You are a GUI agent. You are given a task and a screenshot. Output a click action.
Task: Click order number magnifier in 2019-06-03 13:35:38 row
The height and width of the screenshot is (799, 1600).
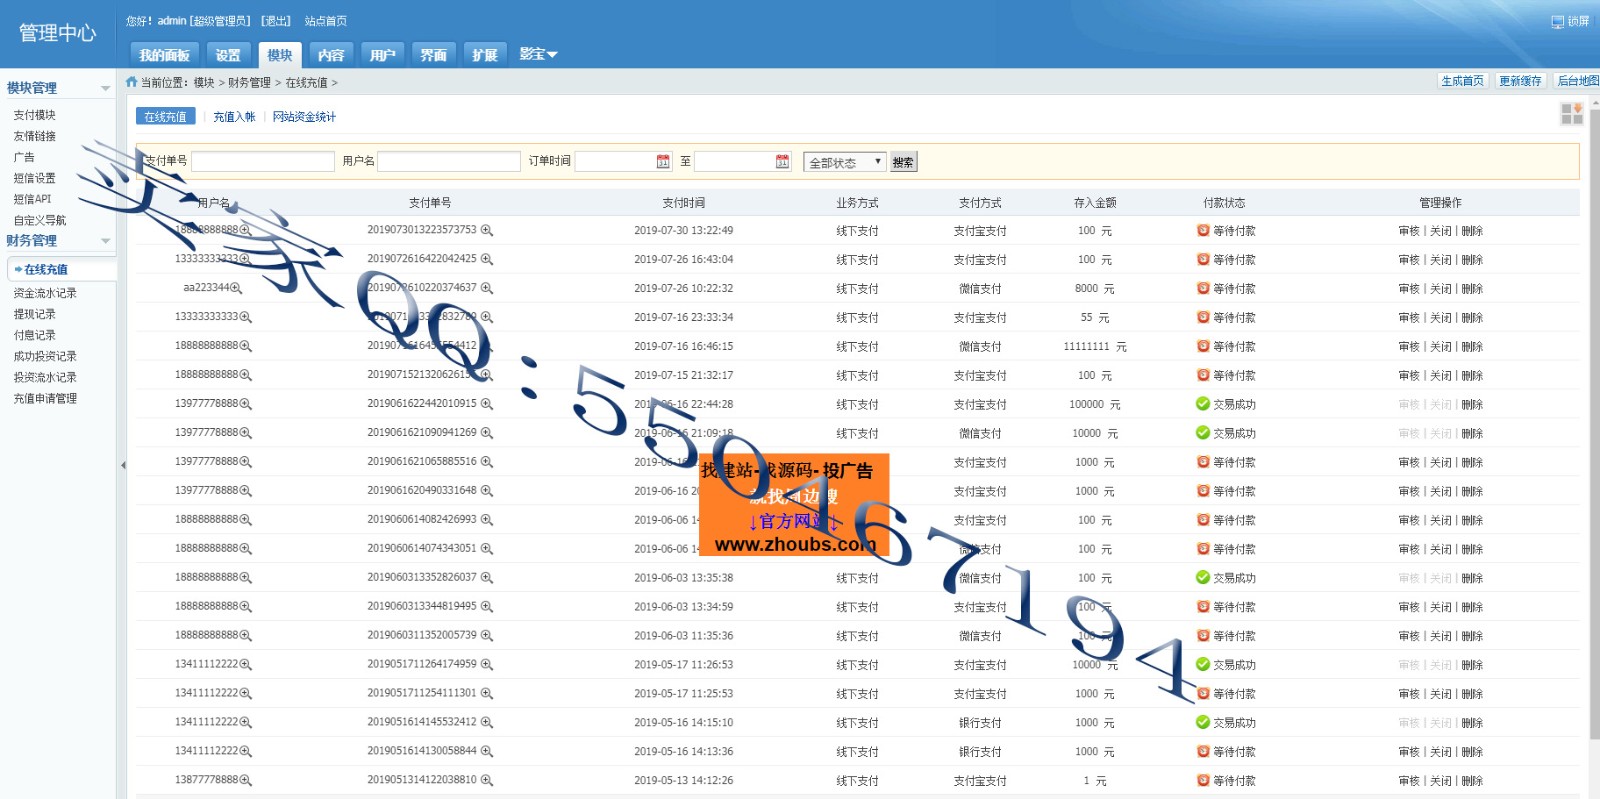pyautogui.click(x=487, y=578)
